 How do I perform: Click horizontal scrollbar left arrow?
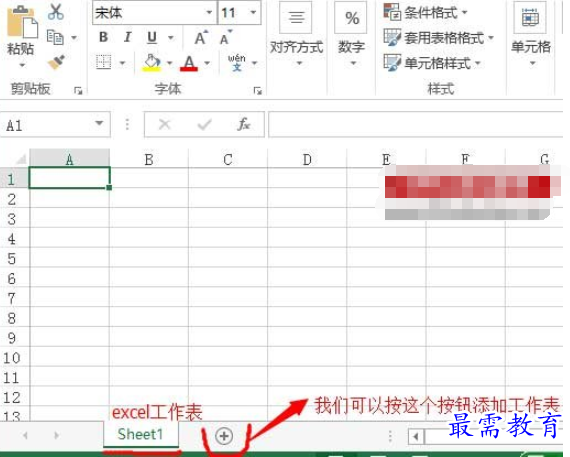point(416,436)
